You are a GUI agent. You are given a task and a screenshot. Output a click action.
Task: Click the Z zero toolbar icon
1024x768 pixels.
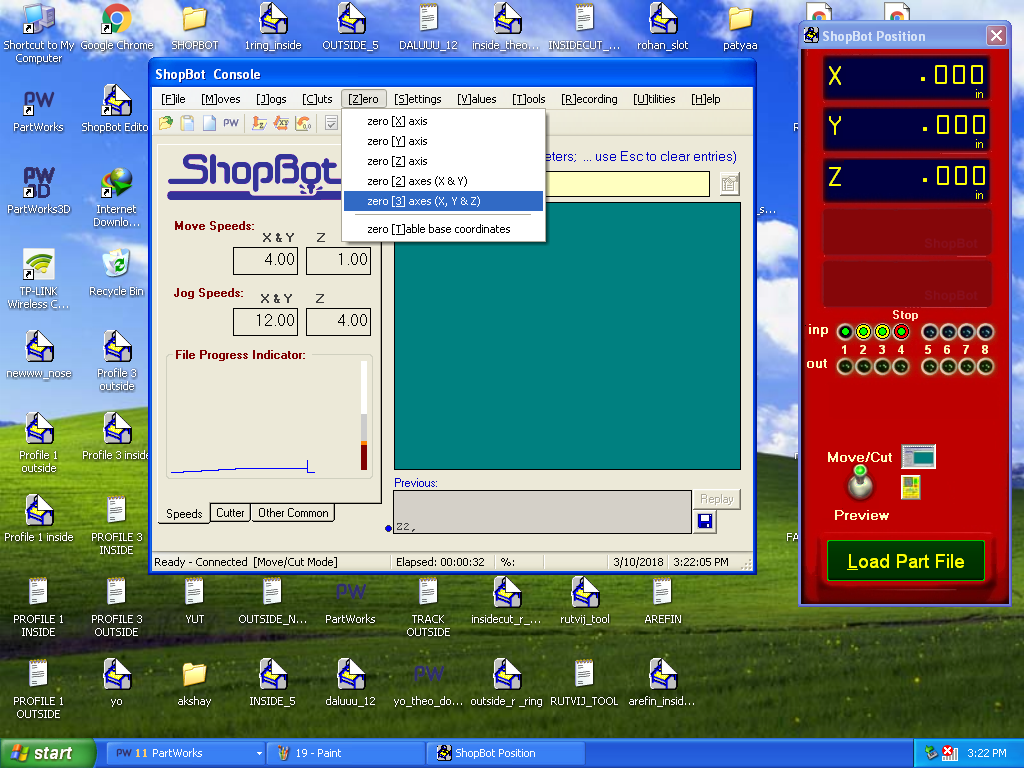tap(259, 123)
